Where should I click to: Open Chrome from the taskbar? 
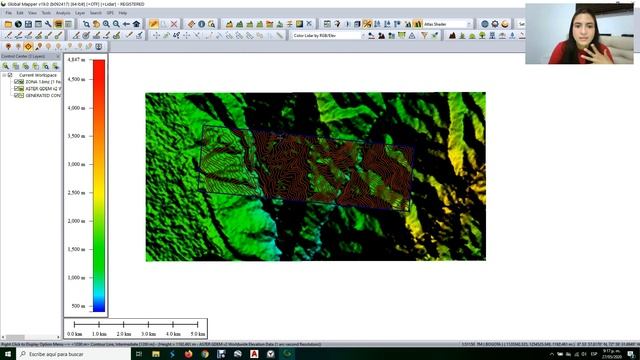pos(205,354)
